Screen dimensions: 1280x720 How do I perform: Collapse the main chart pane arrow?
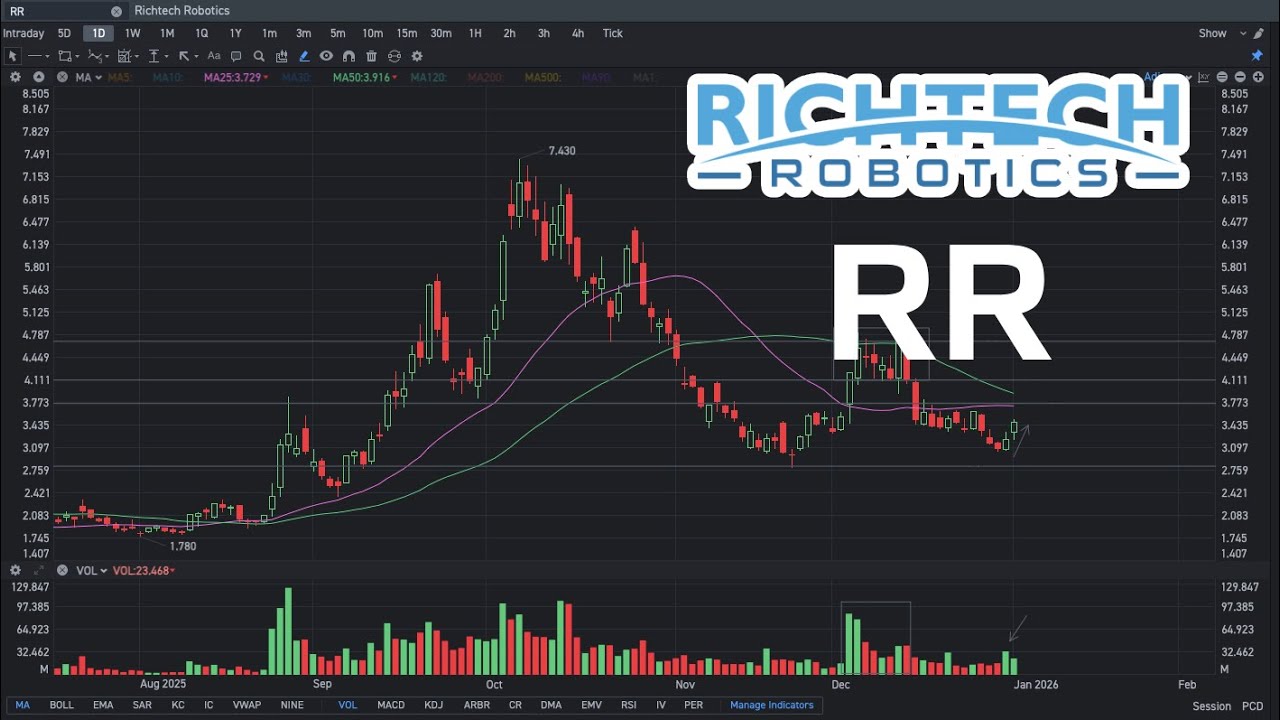point(39,77)
